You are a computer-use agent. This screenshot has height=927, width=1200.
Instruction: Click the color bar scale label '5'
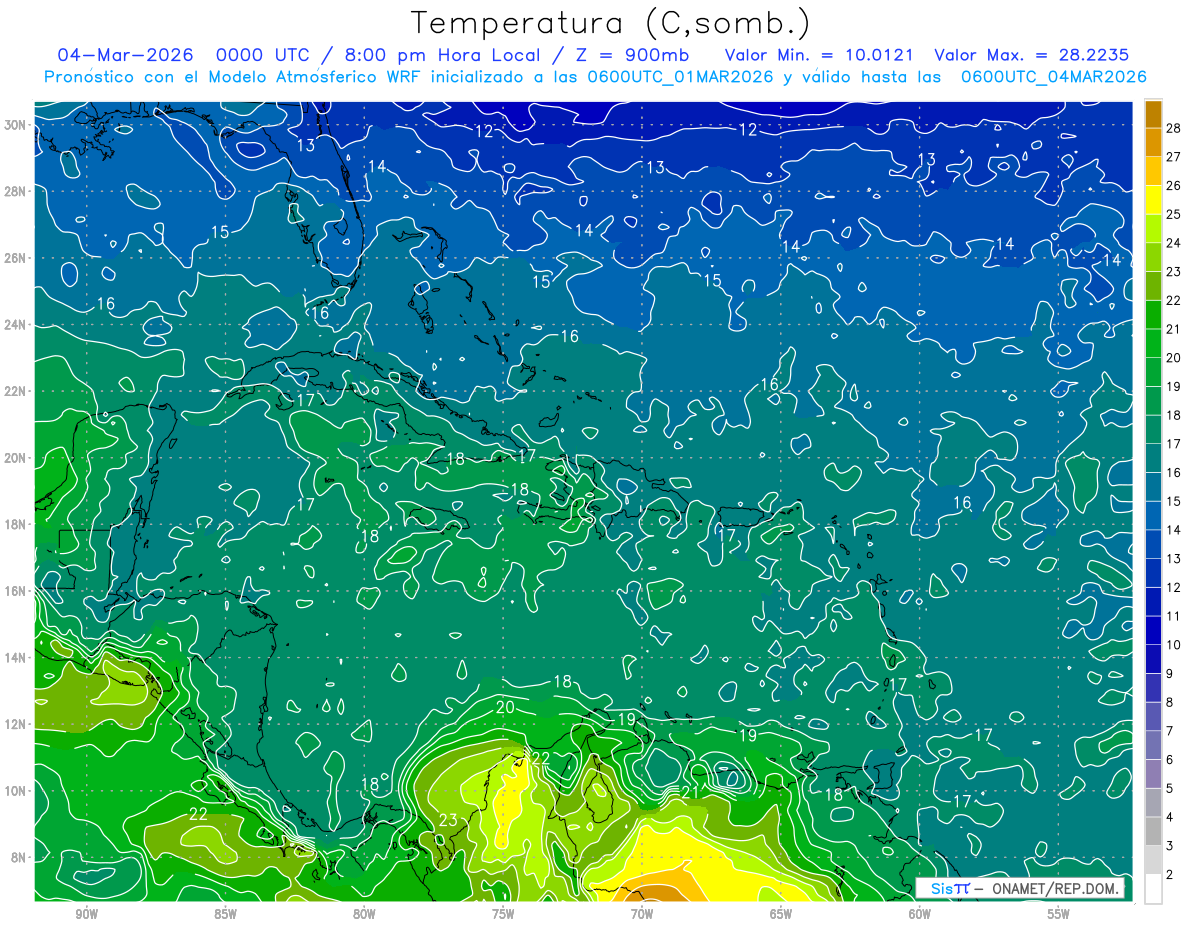(1170, 789)
